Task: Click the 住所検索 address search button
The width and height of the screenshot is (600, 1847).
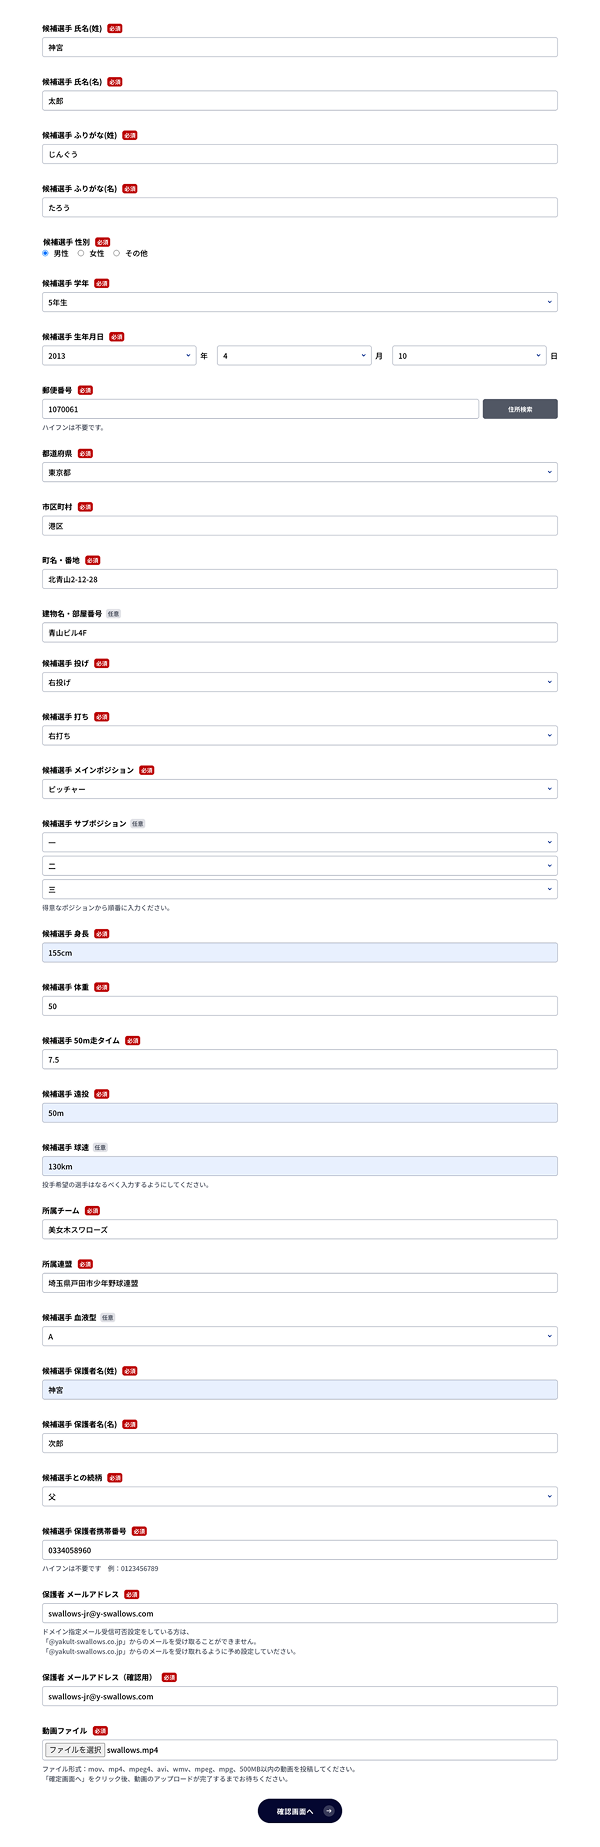Action: (520, 409)
